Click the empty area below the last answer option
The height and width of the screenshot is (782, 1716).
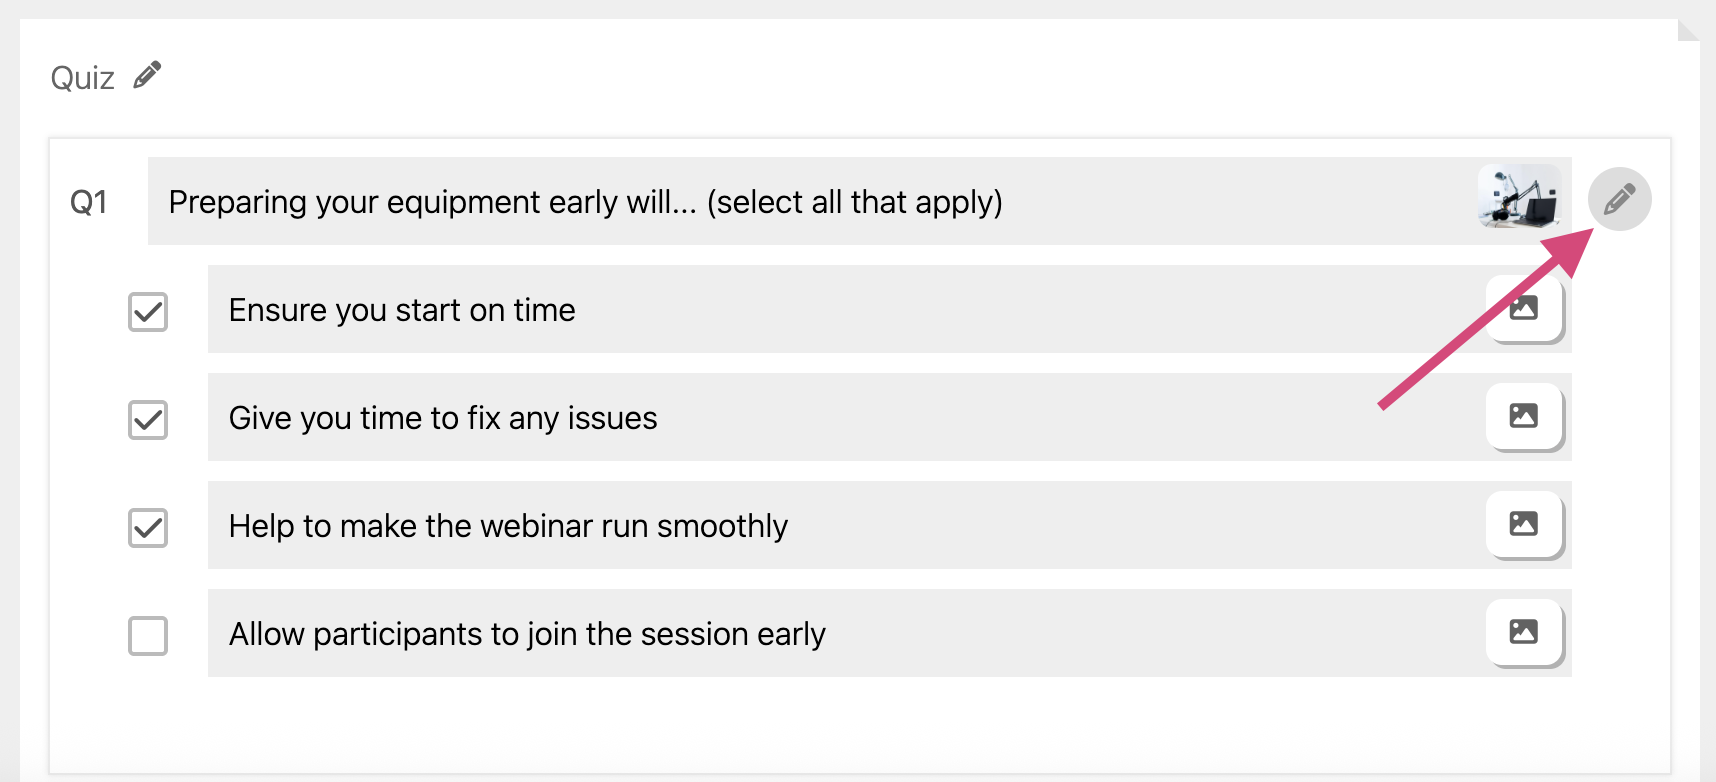pos(860,725)
